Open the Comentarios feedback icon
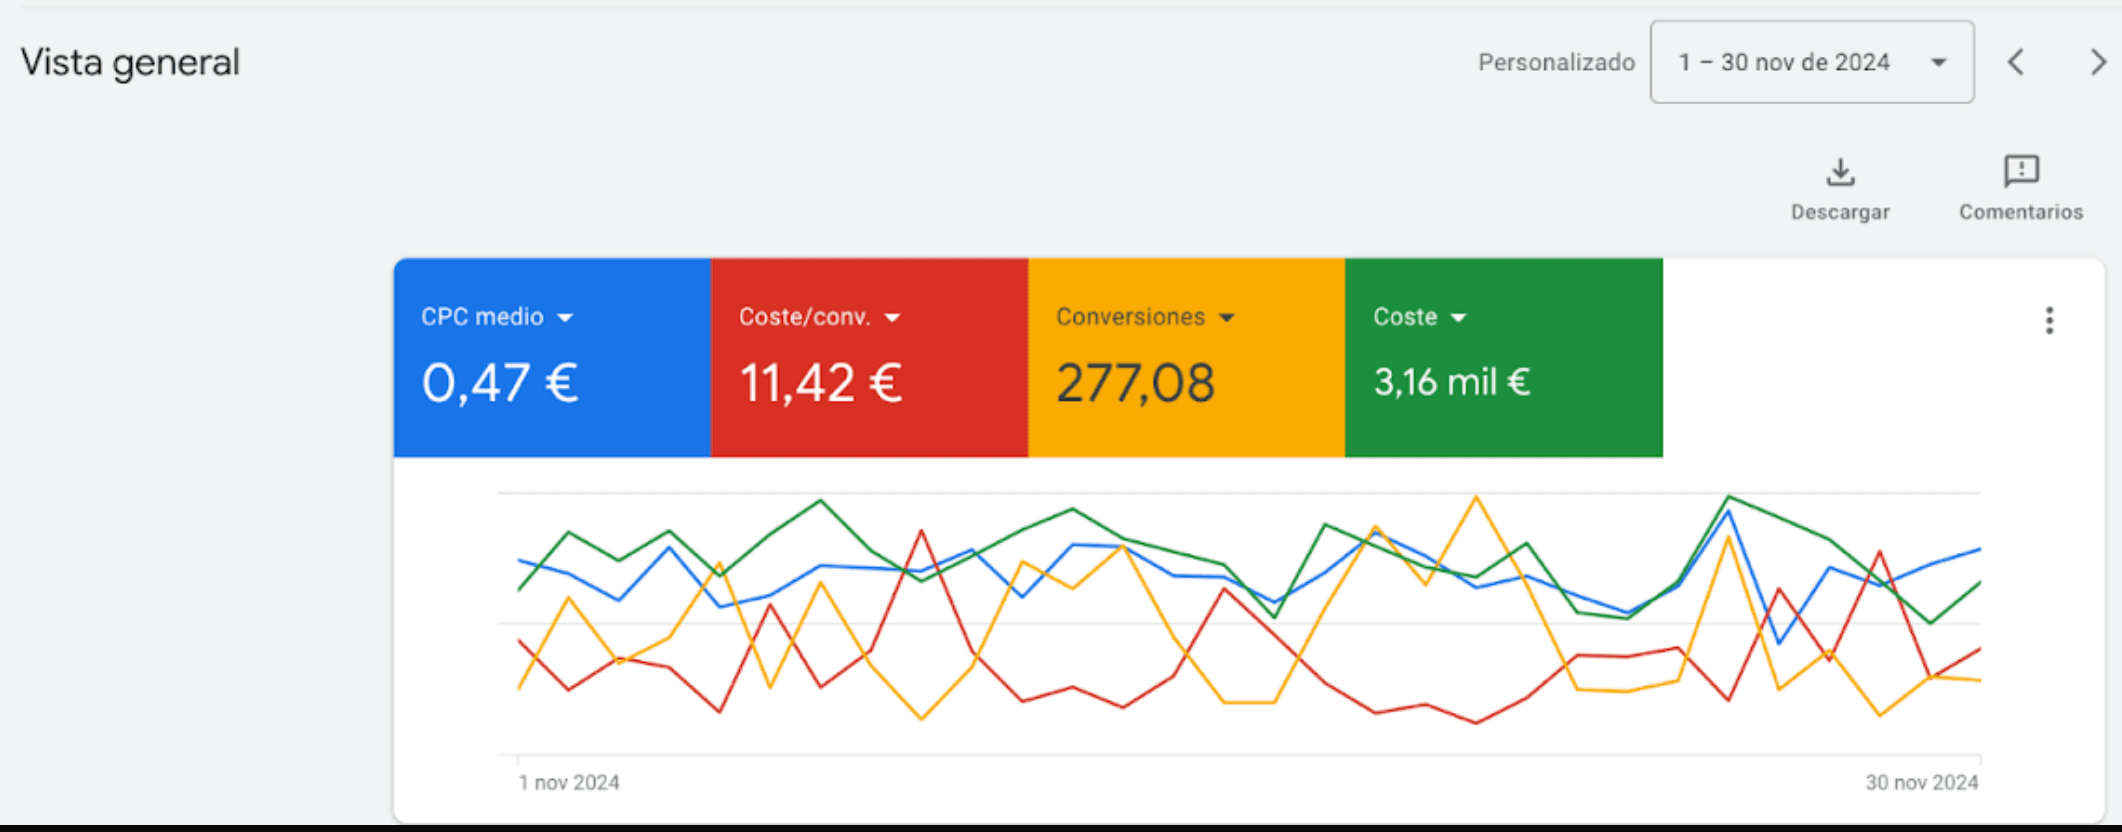Image resolution: width=2122 pixels, height=832 pixels. click(x=2021, y=172)
